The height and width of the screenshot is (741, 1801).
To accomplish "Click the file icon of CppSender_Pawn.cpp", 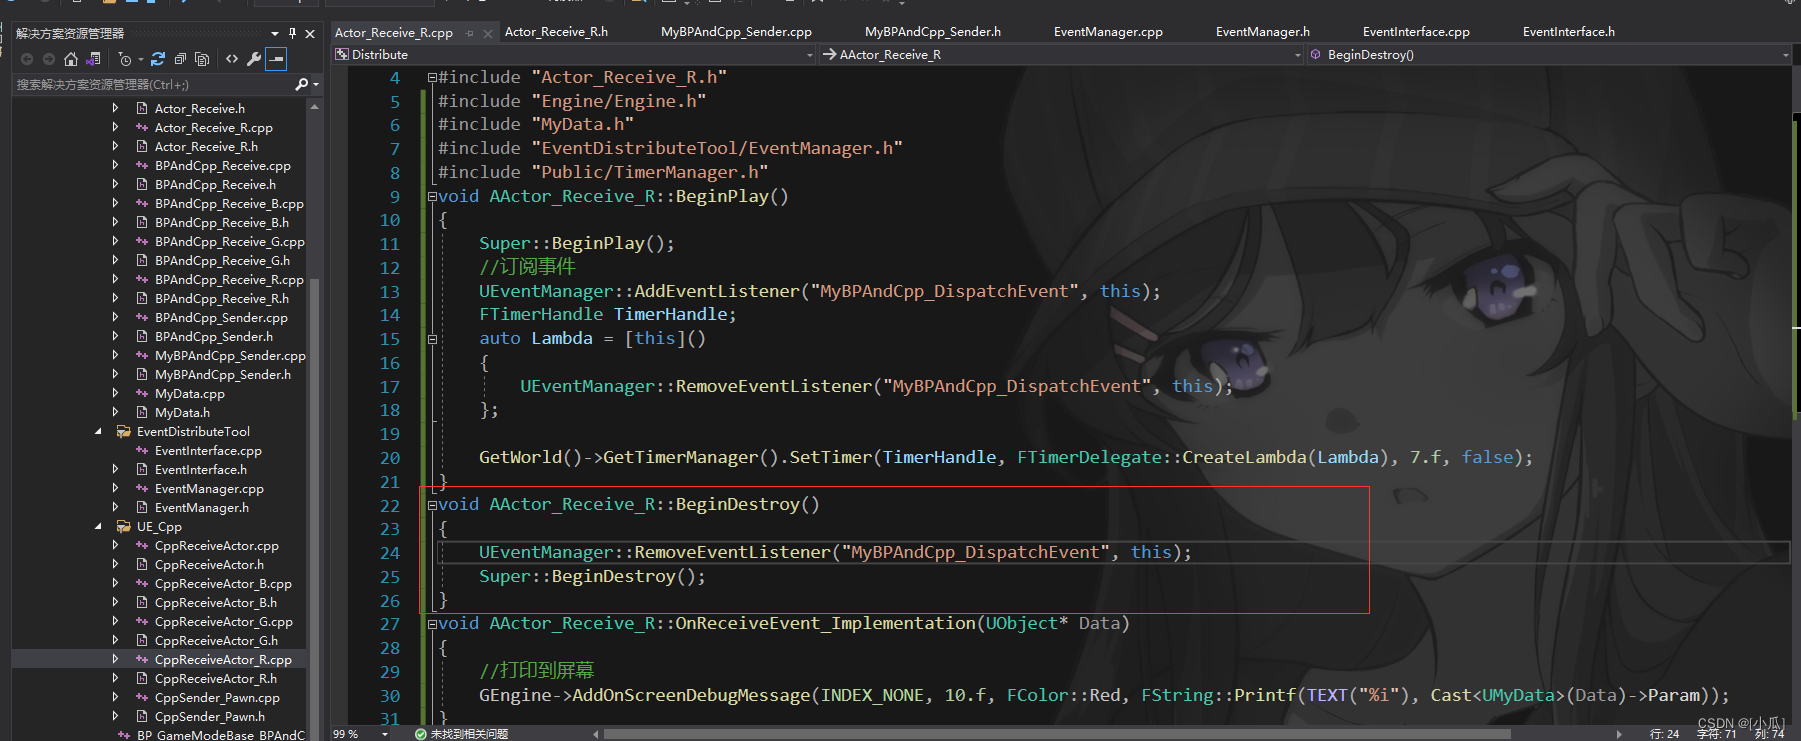I will point(142,698).
